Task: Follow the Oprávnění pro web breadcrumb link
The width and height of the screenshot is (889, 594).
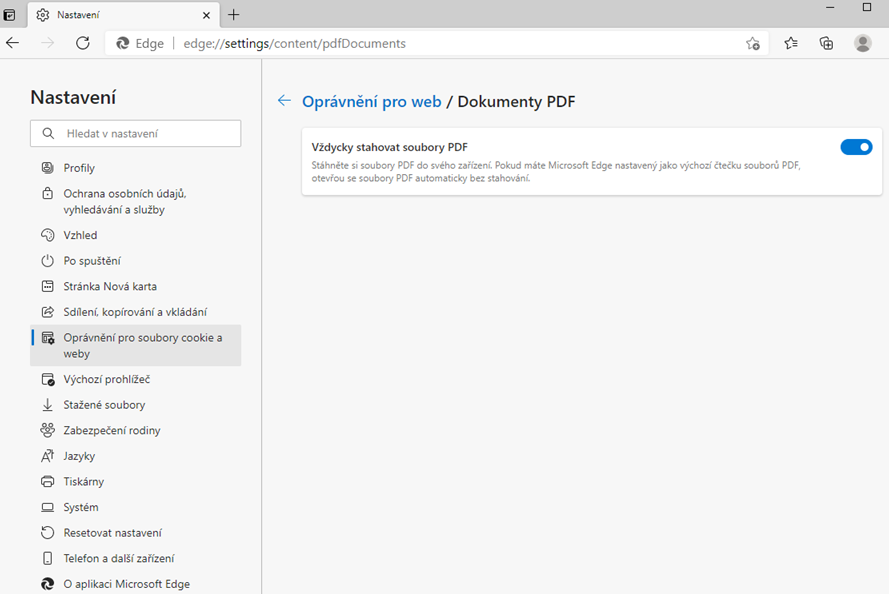Action: 371,101
